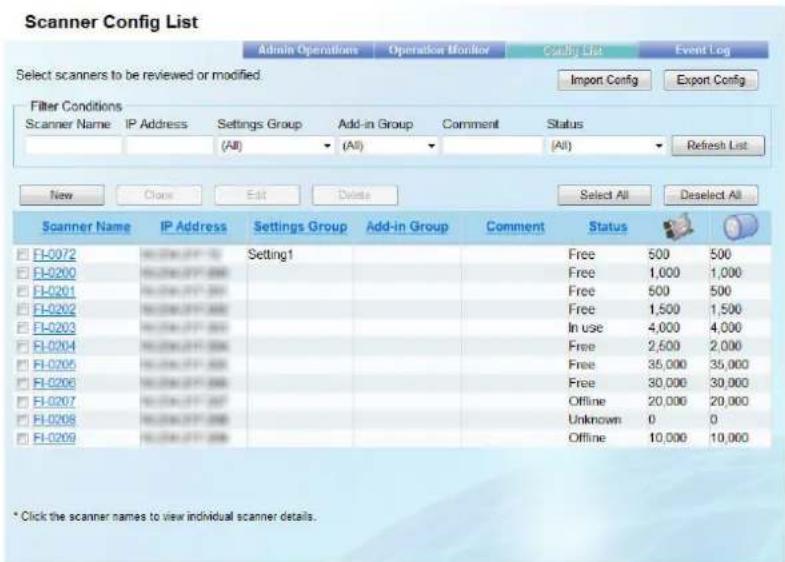This screenshot has height=562, width=785.
Task: Open the Status filter dropdown
Action: [606, 146]
